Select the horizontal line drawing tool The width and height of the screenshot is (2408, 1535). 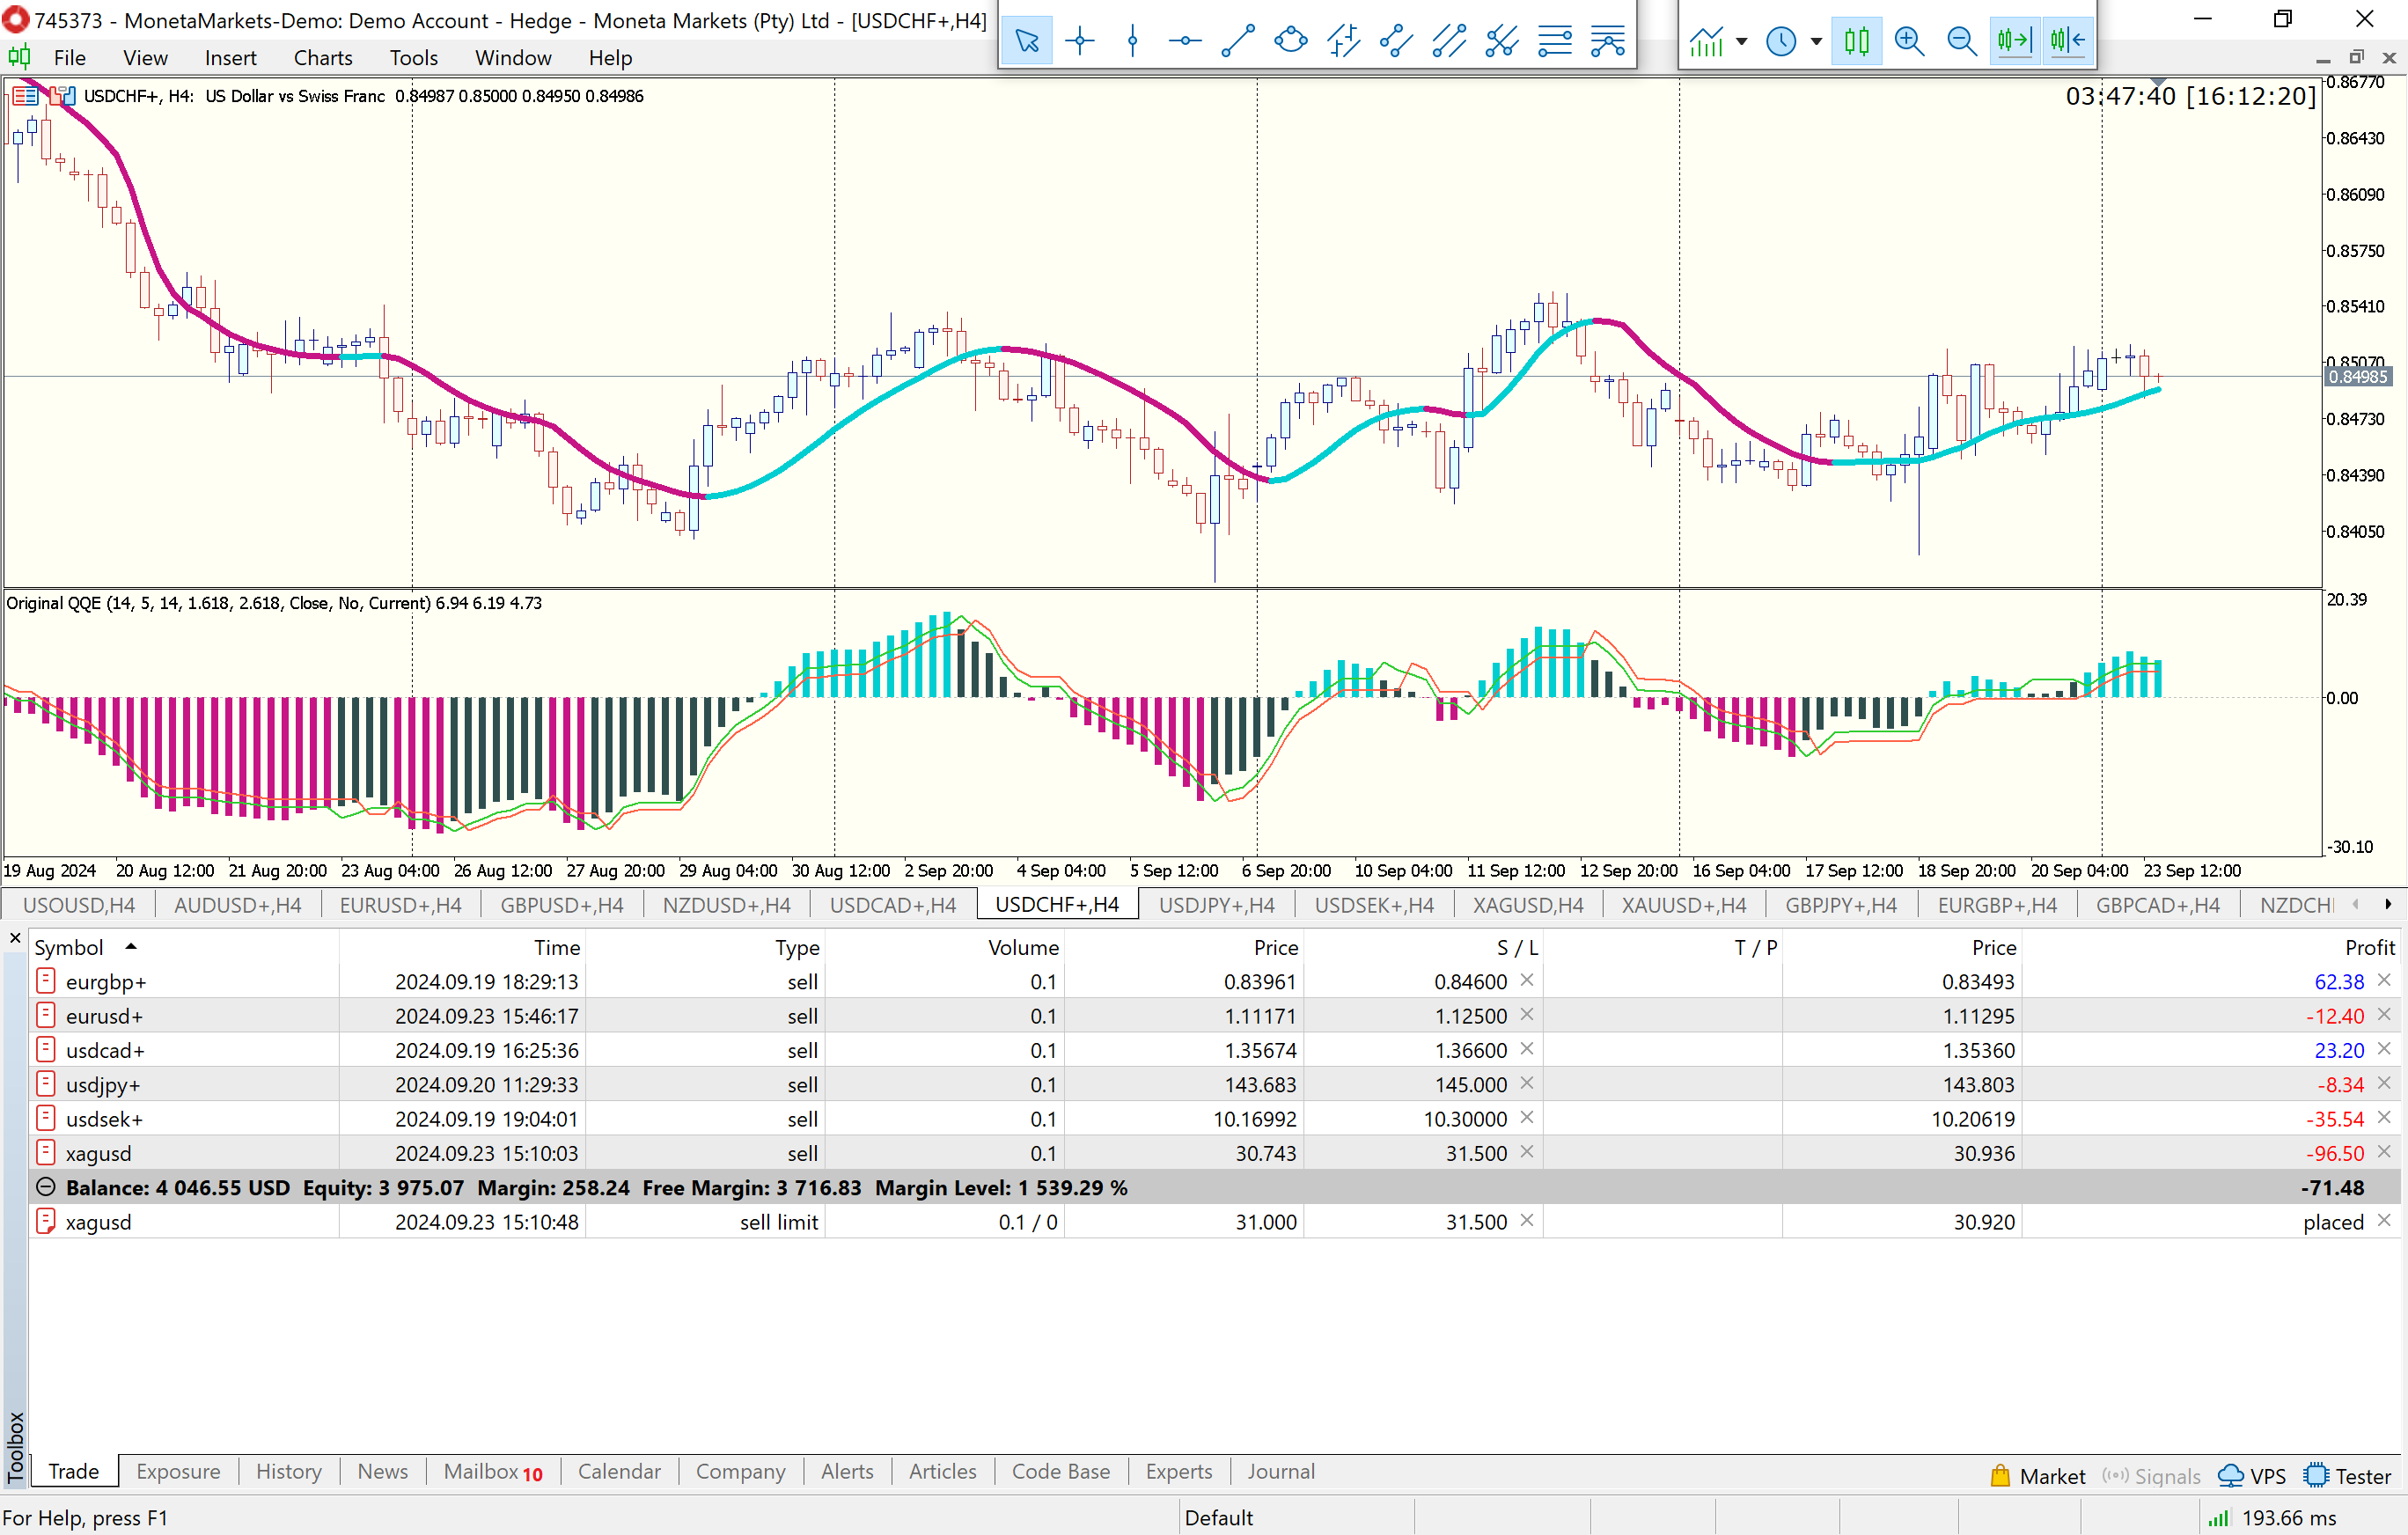click(1184, 41)
